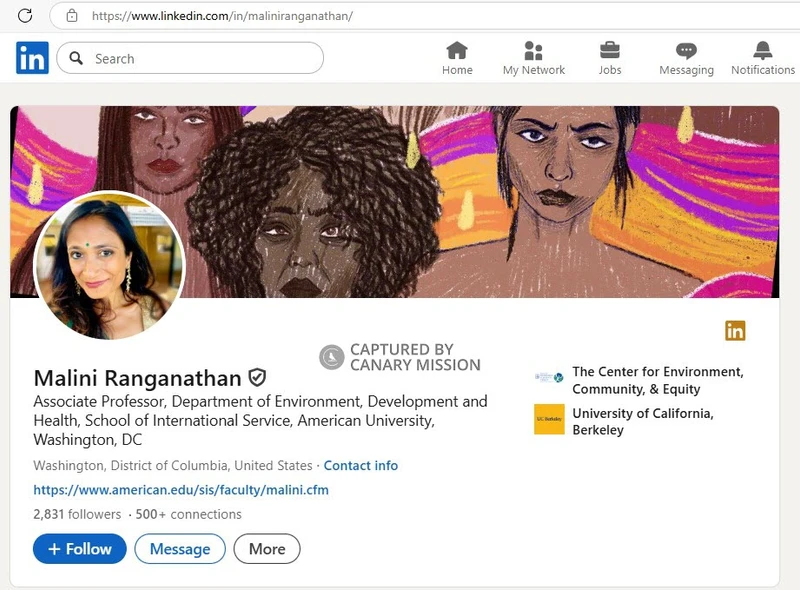
Task: Select the LinkedIn profile URL in address bar
Action: tap(222, 16)
